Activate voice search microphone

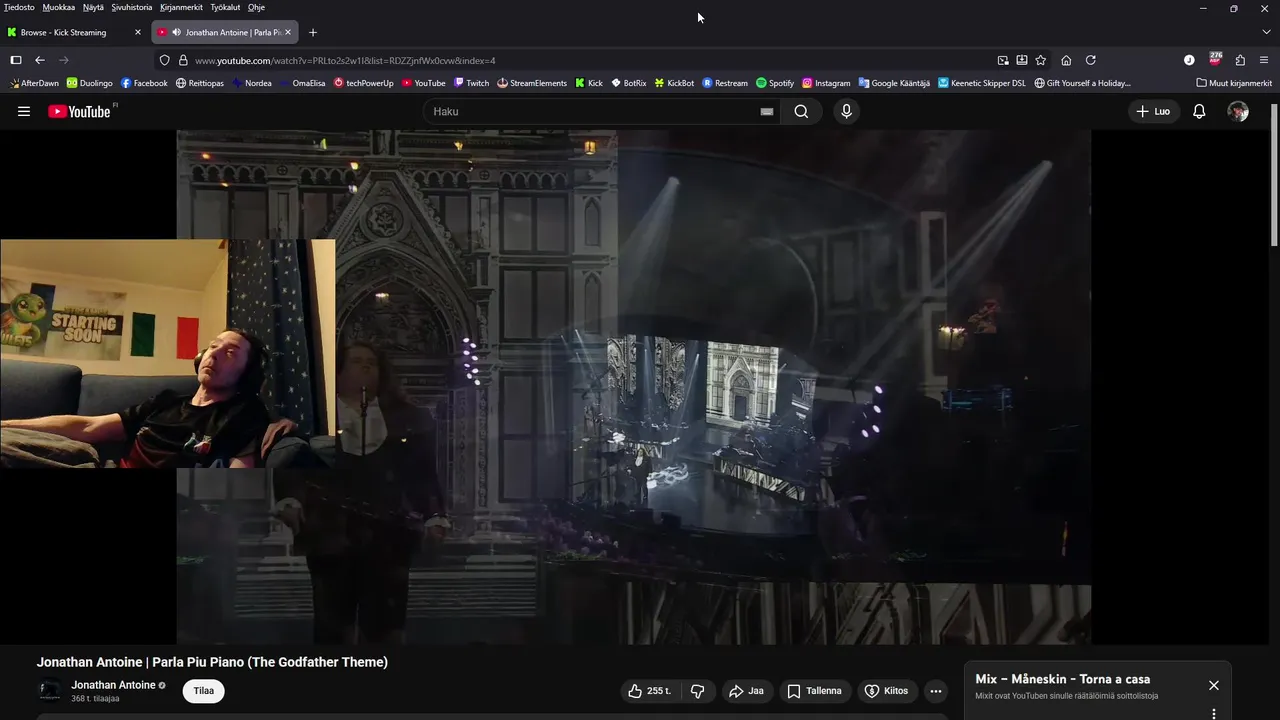846,111
